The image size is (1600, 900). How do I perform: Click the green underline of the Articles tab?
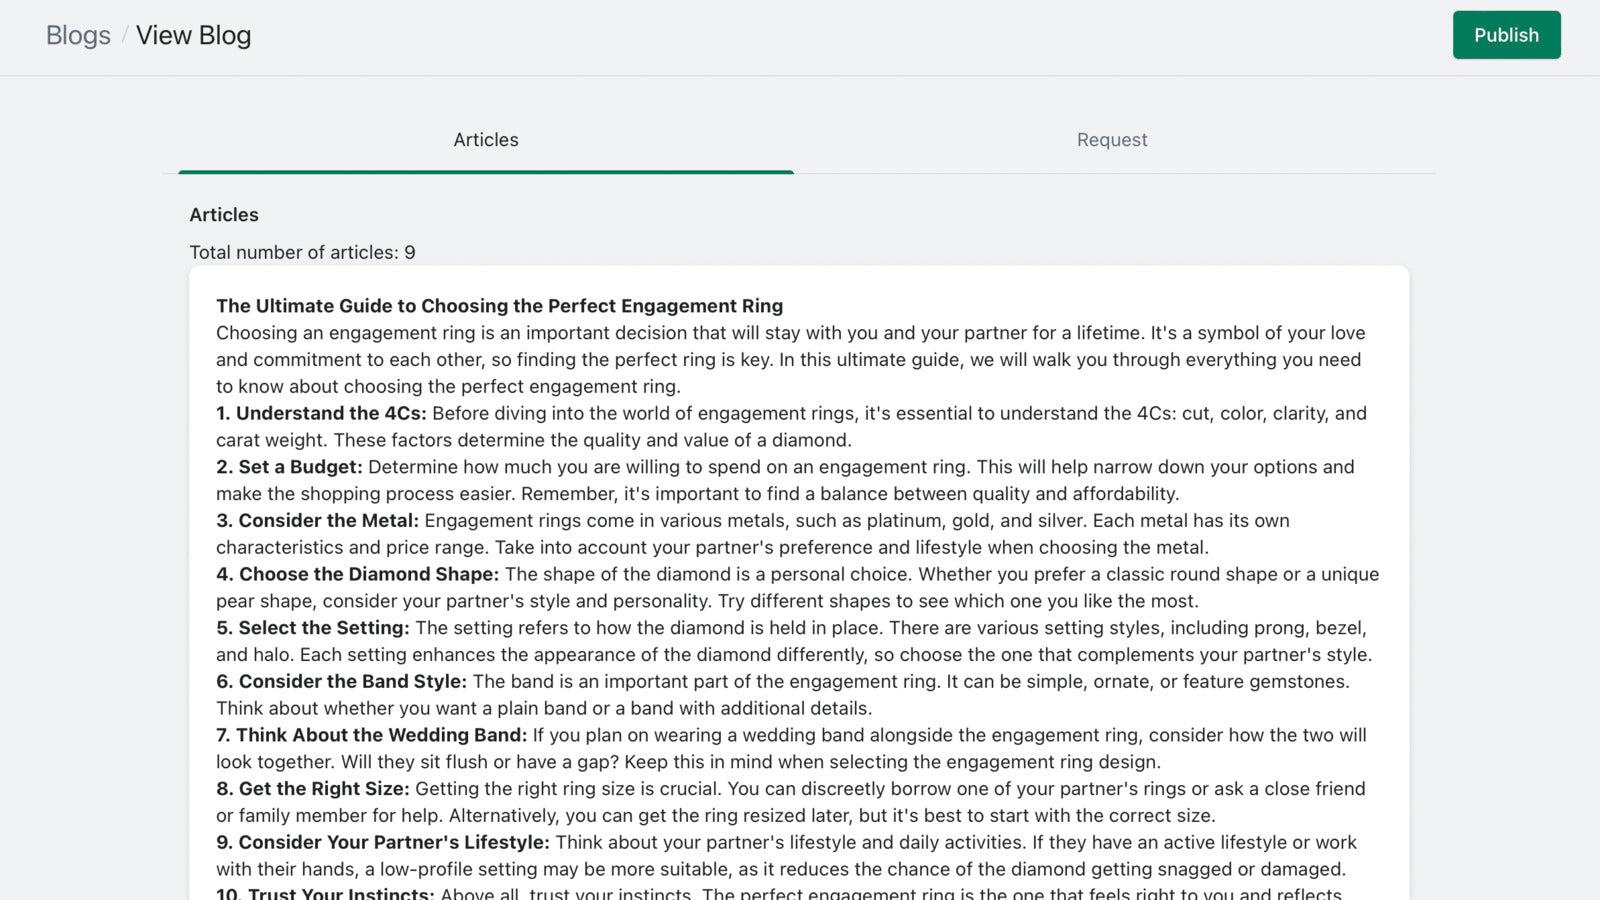tap(485, 170)
